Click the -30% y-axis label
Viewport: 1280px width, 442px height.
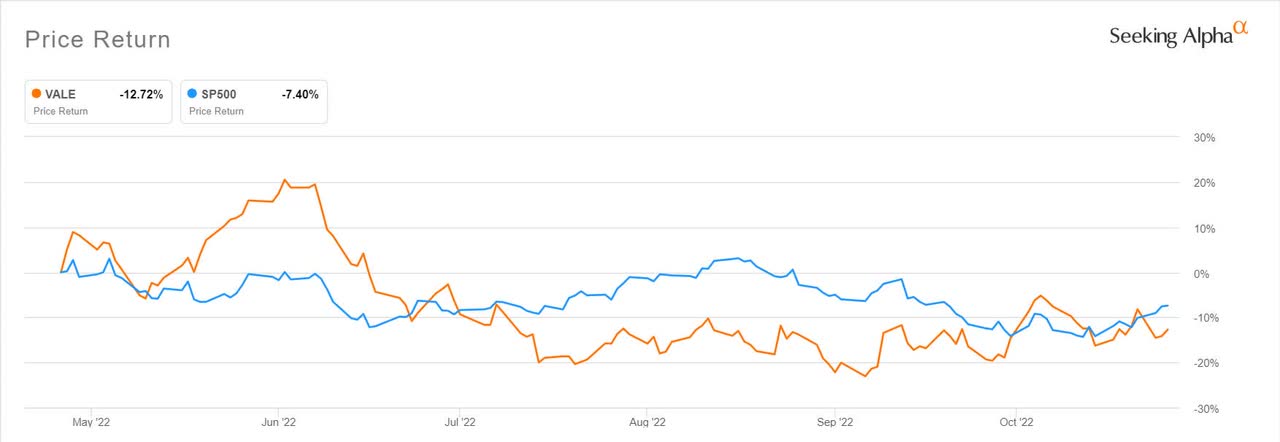click(x=1202, y=408)
